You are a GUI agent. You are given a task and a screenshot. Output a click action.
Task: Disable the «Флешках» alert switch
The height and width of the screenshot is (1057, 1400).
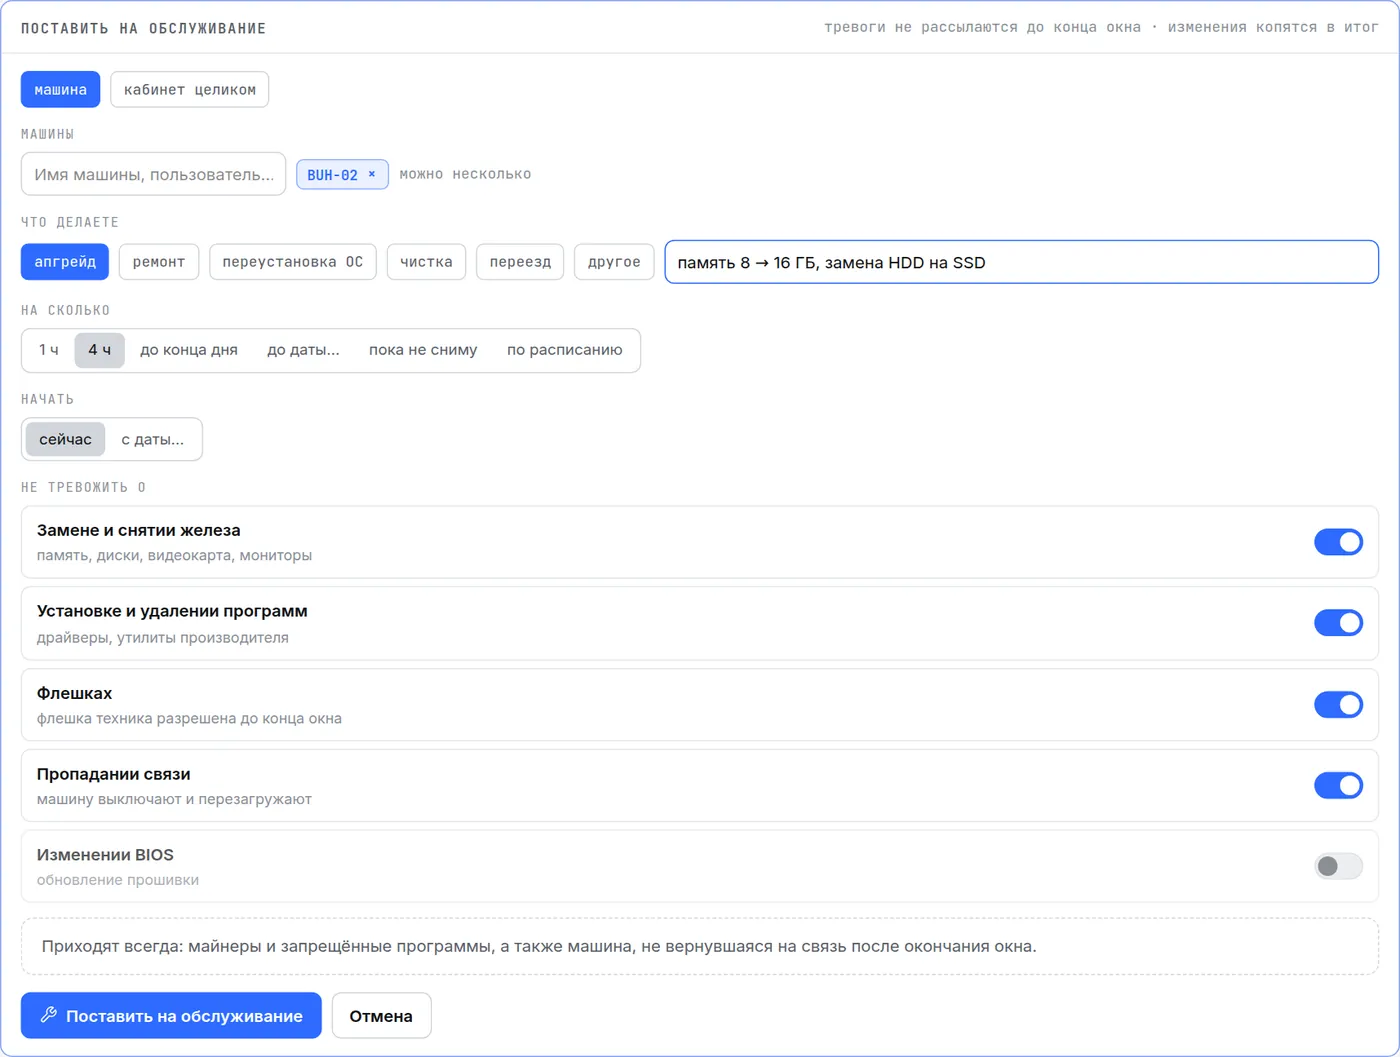1338,705
